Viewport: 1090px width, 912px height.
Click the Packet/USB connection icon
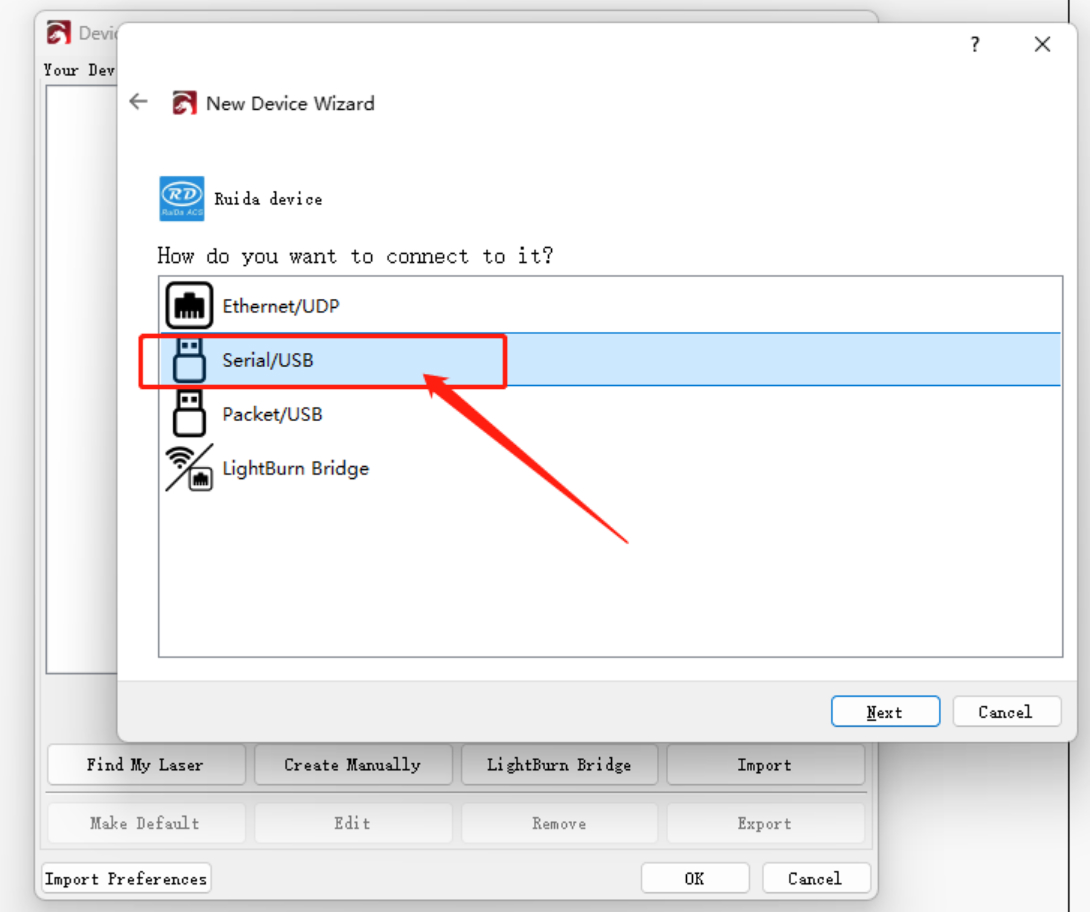click(x=190, y=414)
